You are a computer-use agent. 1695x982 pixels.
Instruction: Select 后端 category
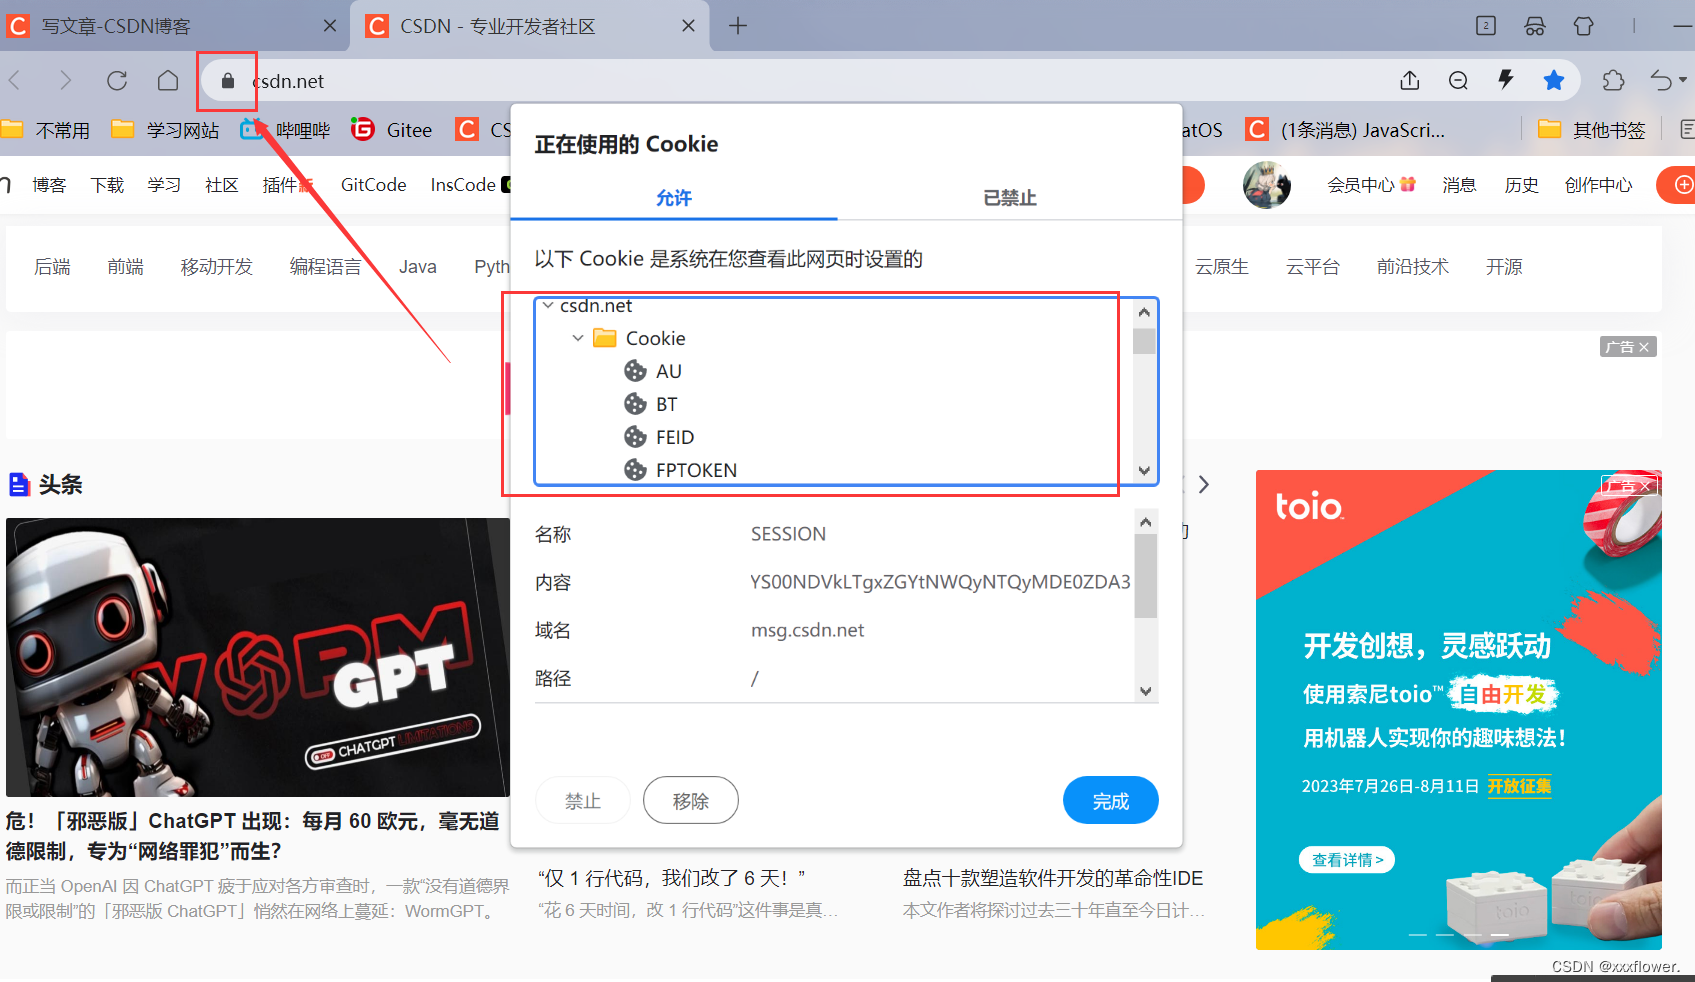coord(52,267)
